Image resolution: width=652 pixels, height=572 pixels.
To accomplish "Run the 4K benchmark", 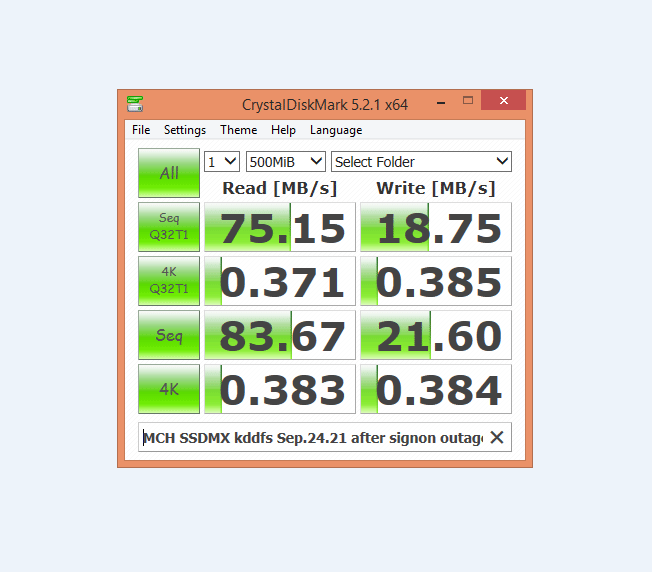I will [169, 389].
